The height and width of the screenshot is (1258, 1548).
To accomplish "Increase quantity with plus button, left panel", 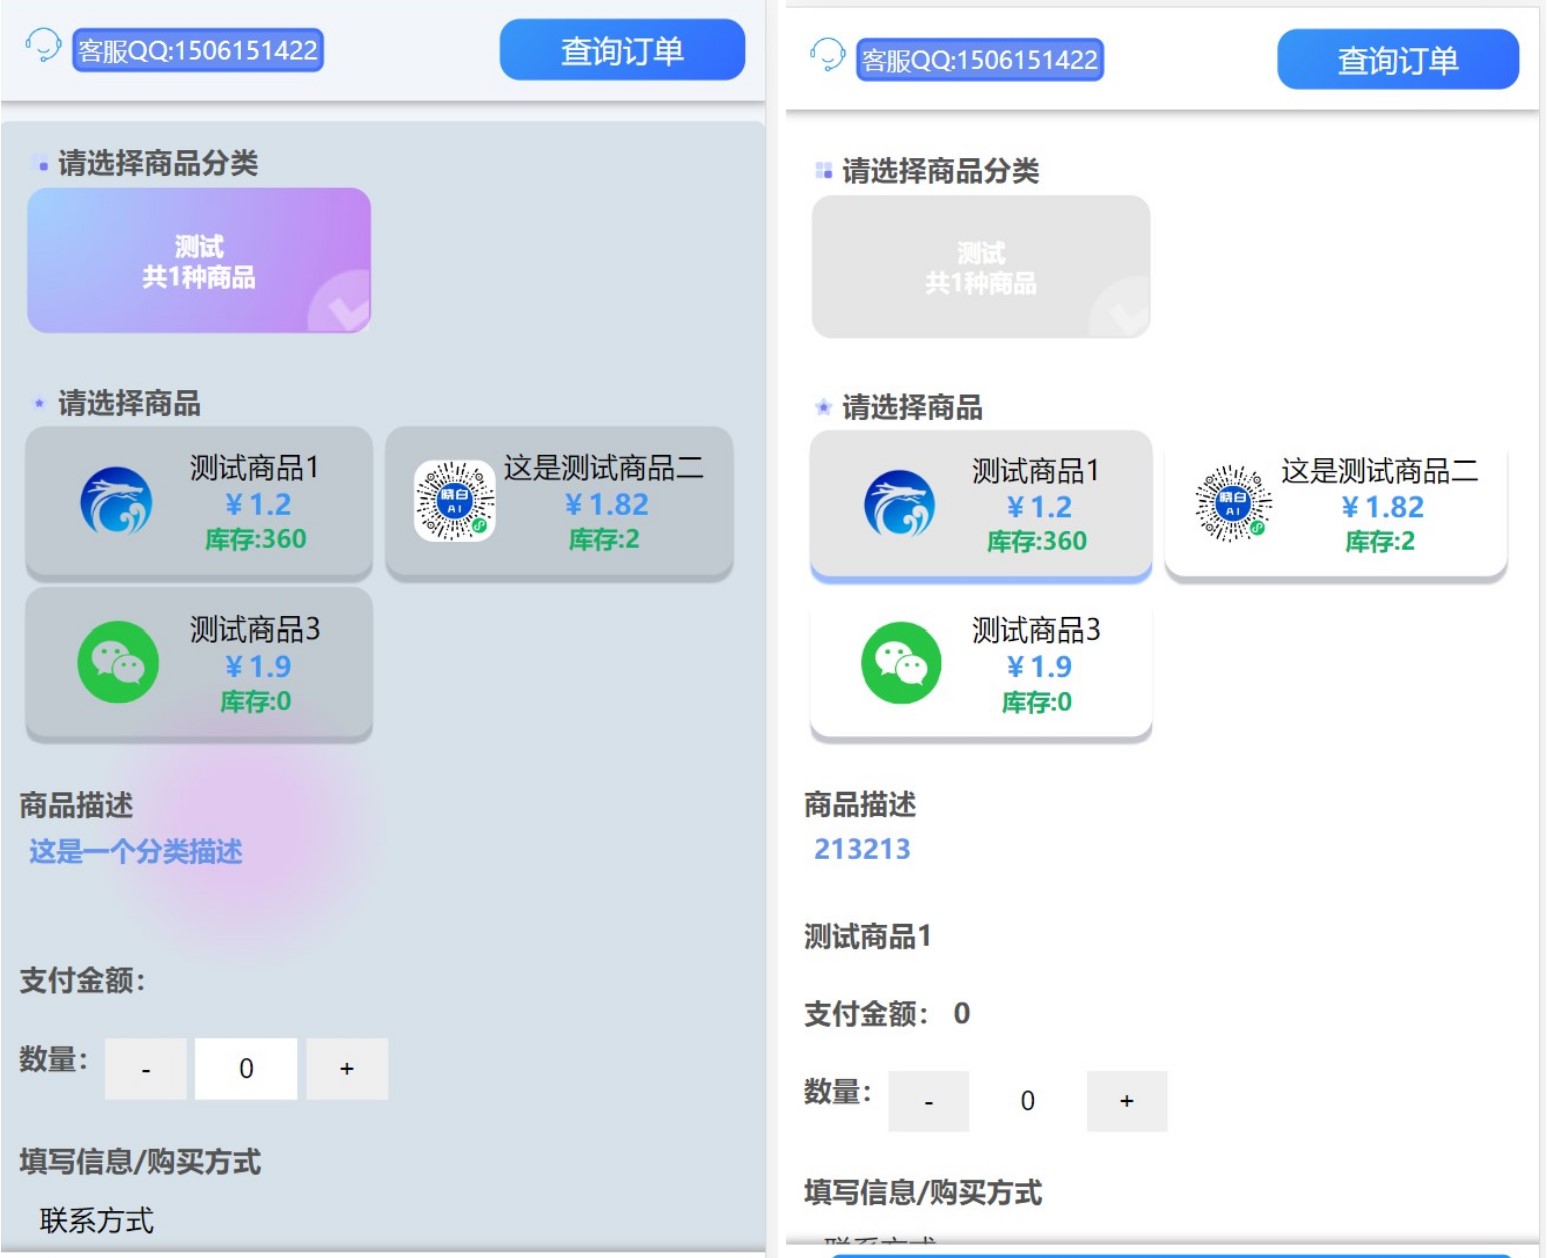I will [x=347, y=1069].
